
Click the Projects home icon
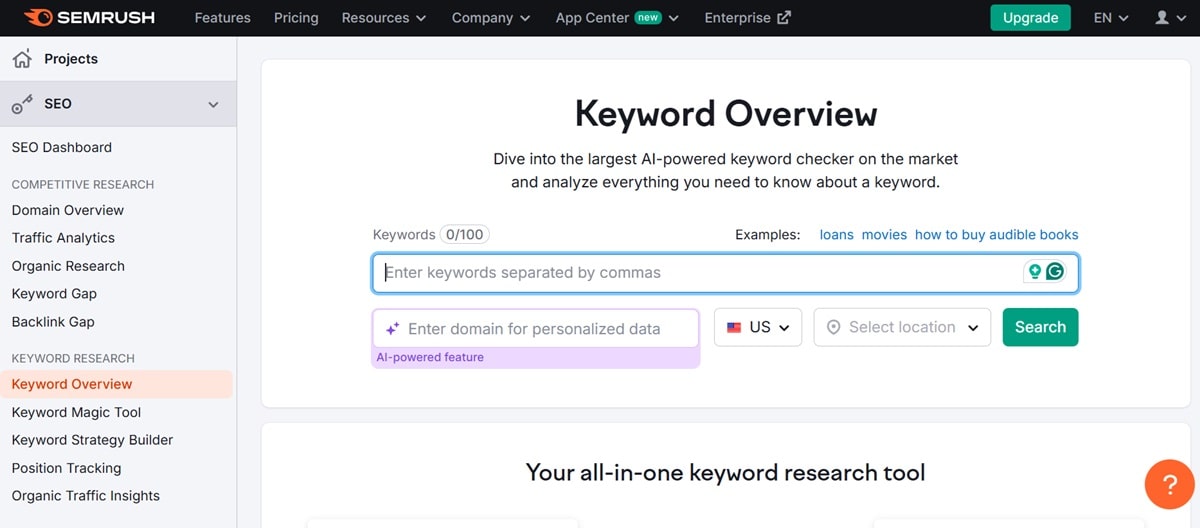tap(22, 59)
